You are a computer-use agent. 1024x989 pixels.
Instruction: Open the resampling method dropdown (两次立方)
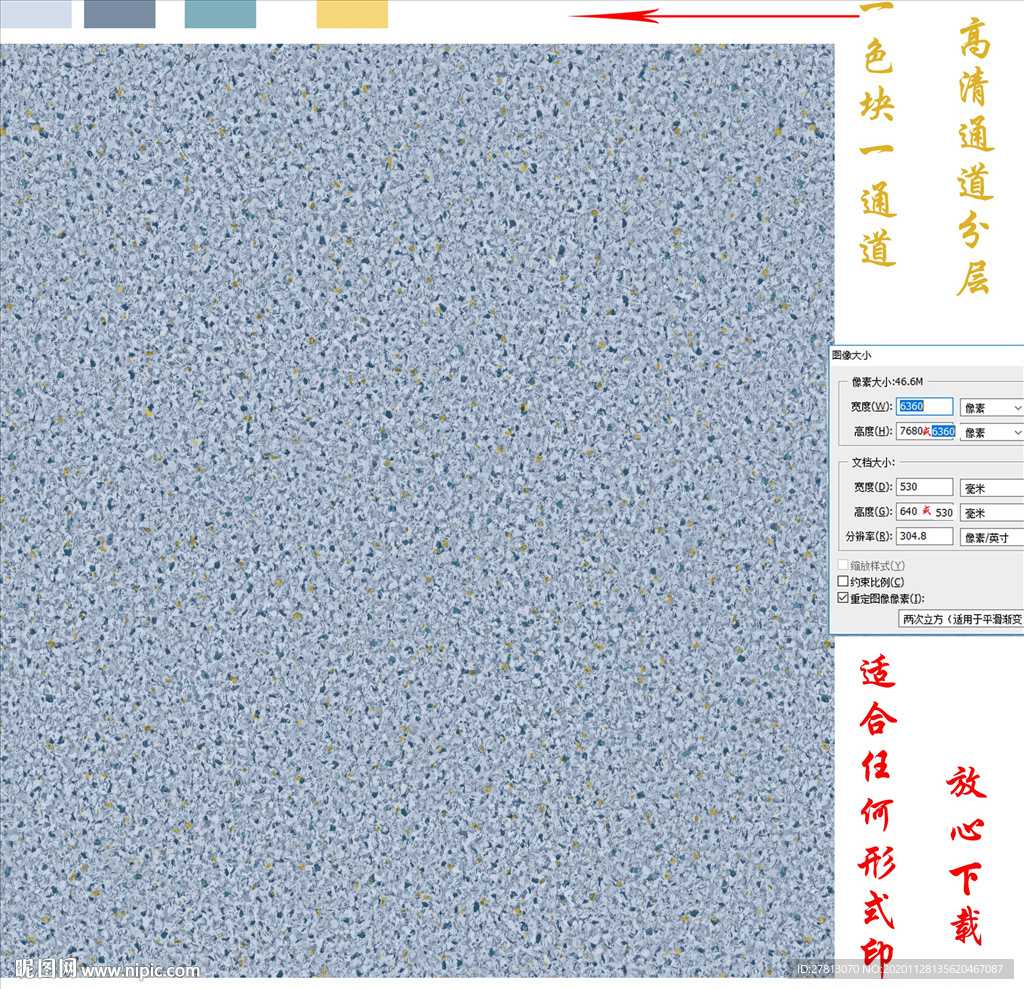(960, 619)
